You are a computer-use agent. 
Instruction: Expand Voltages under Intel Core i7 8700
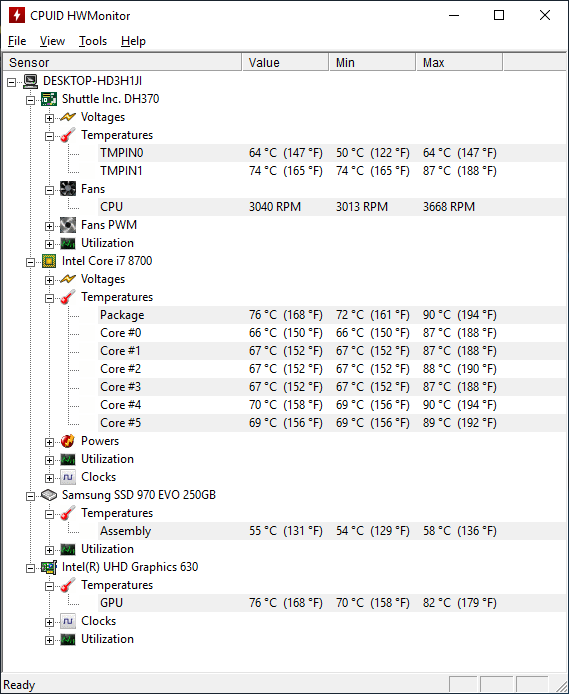[x=49, y=280]
